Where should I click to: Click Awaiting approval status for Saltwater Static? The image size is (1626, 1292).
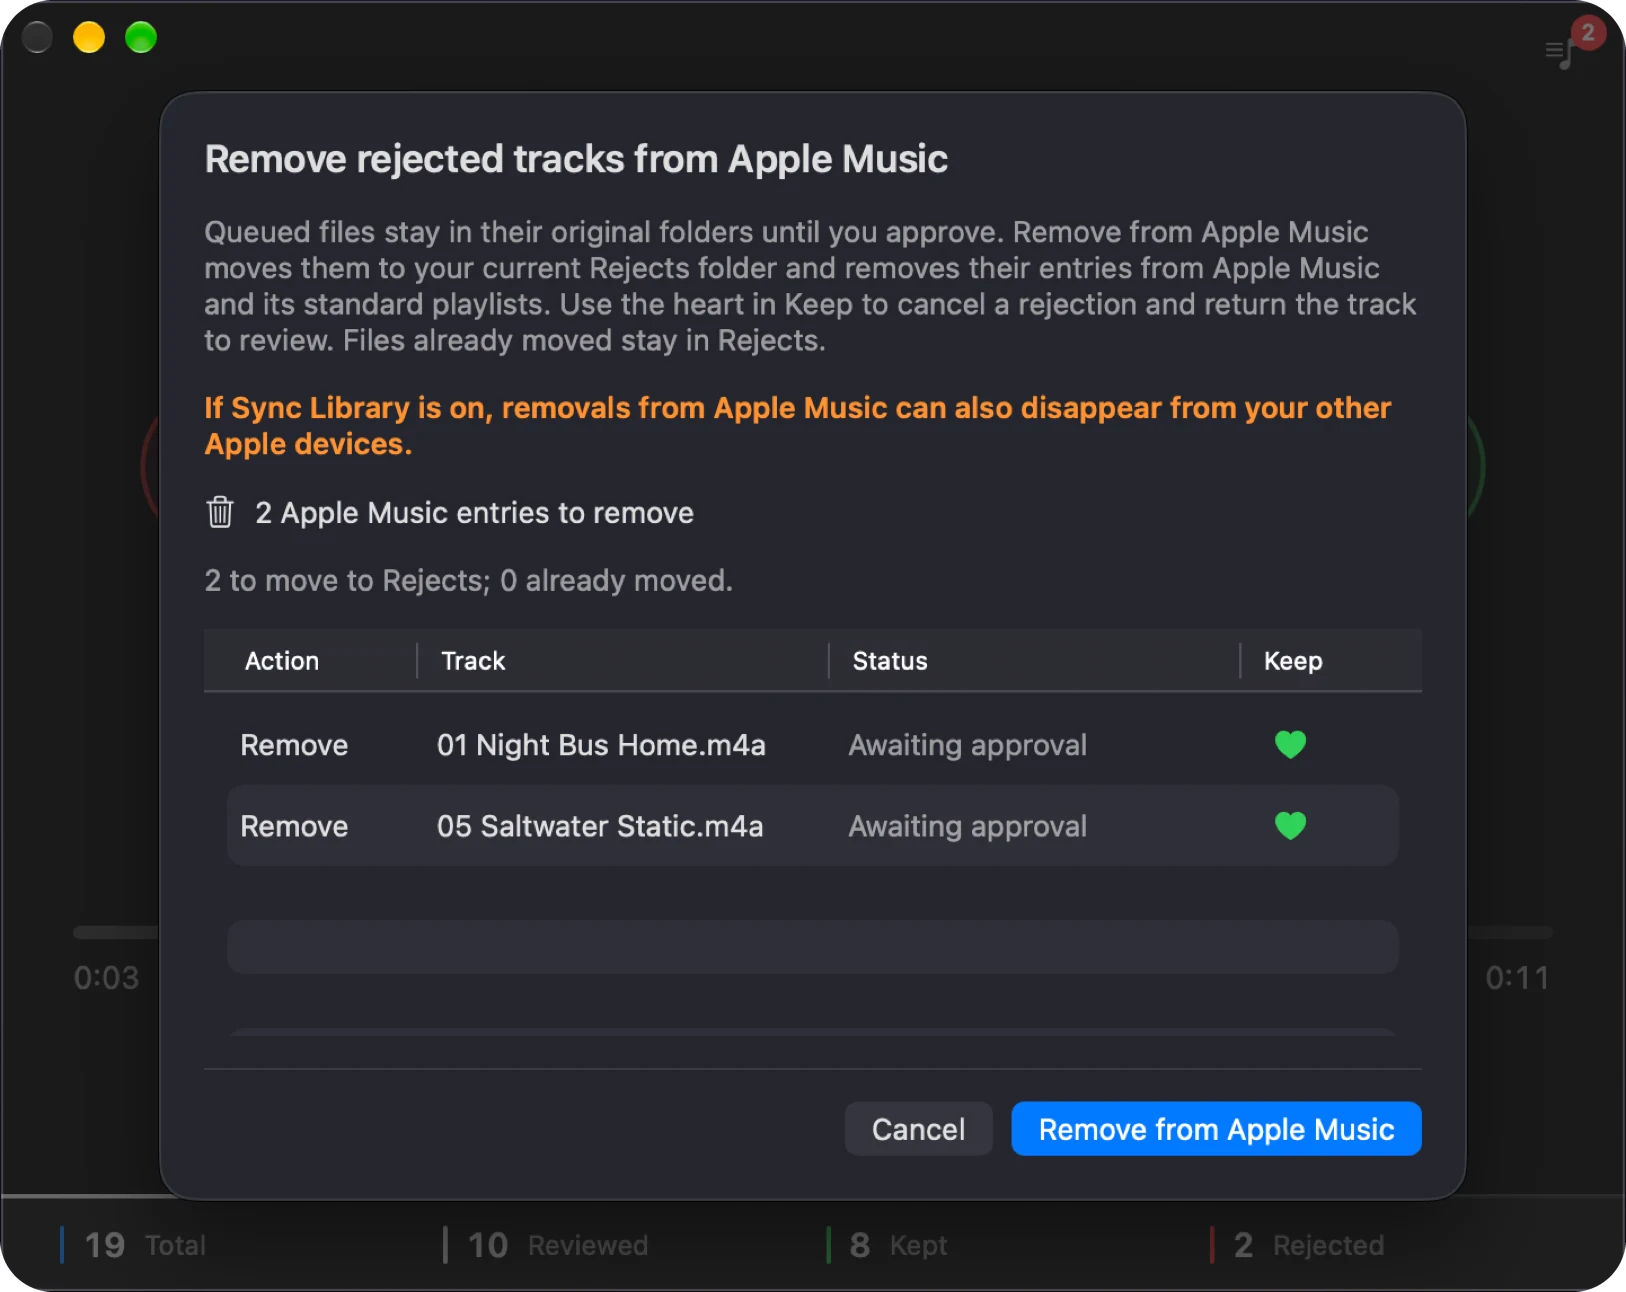click(967, 826)
